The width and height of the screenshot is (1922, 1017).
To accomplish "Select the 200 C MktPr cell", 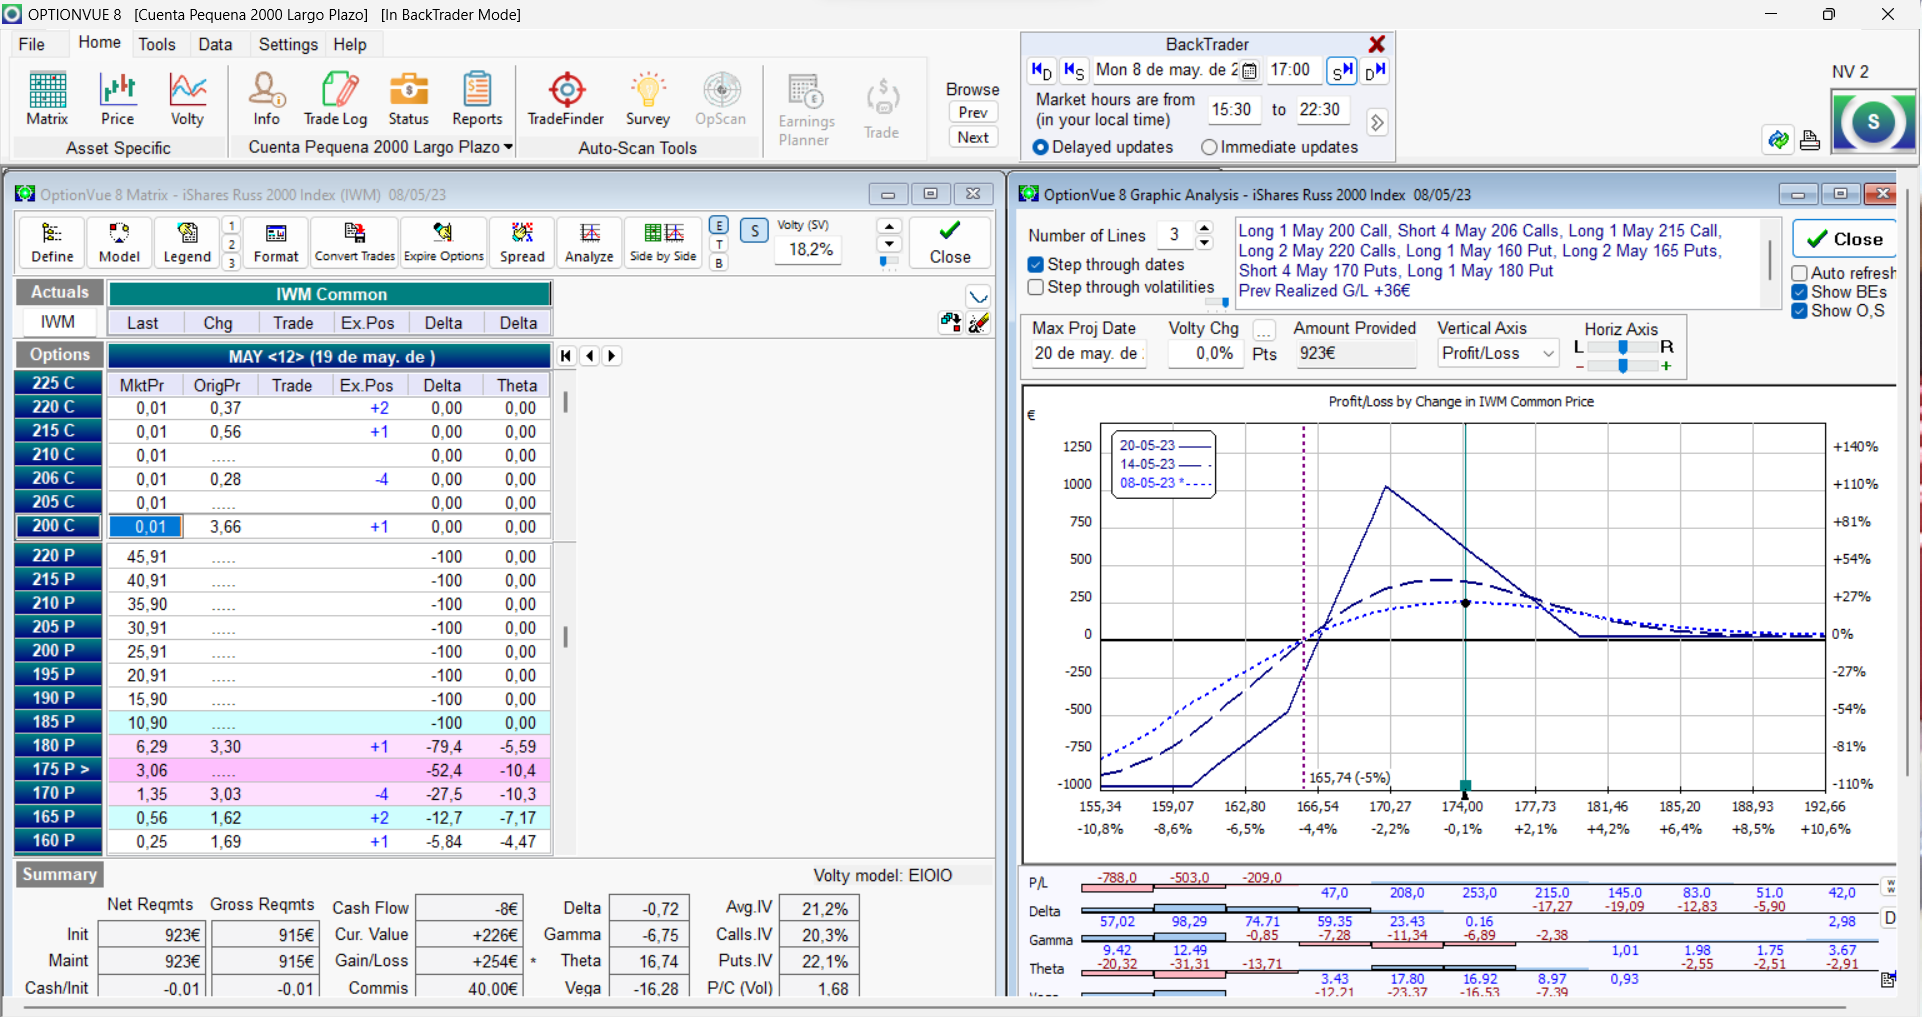I will [145, 527].
